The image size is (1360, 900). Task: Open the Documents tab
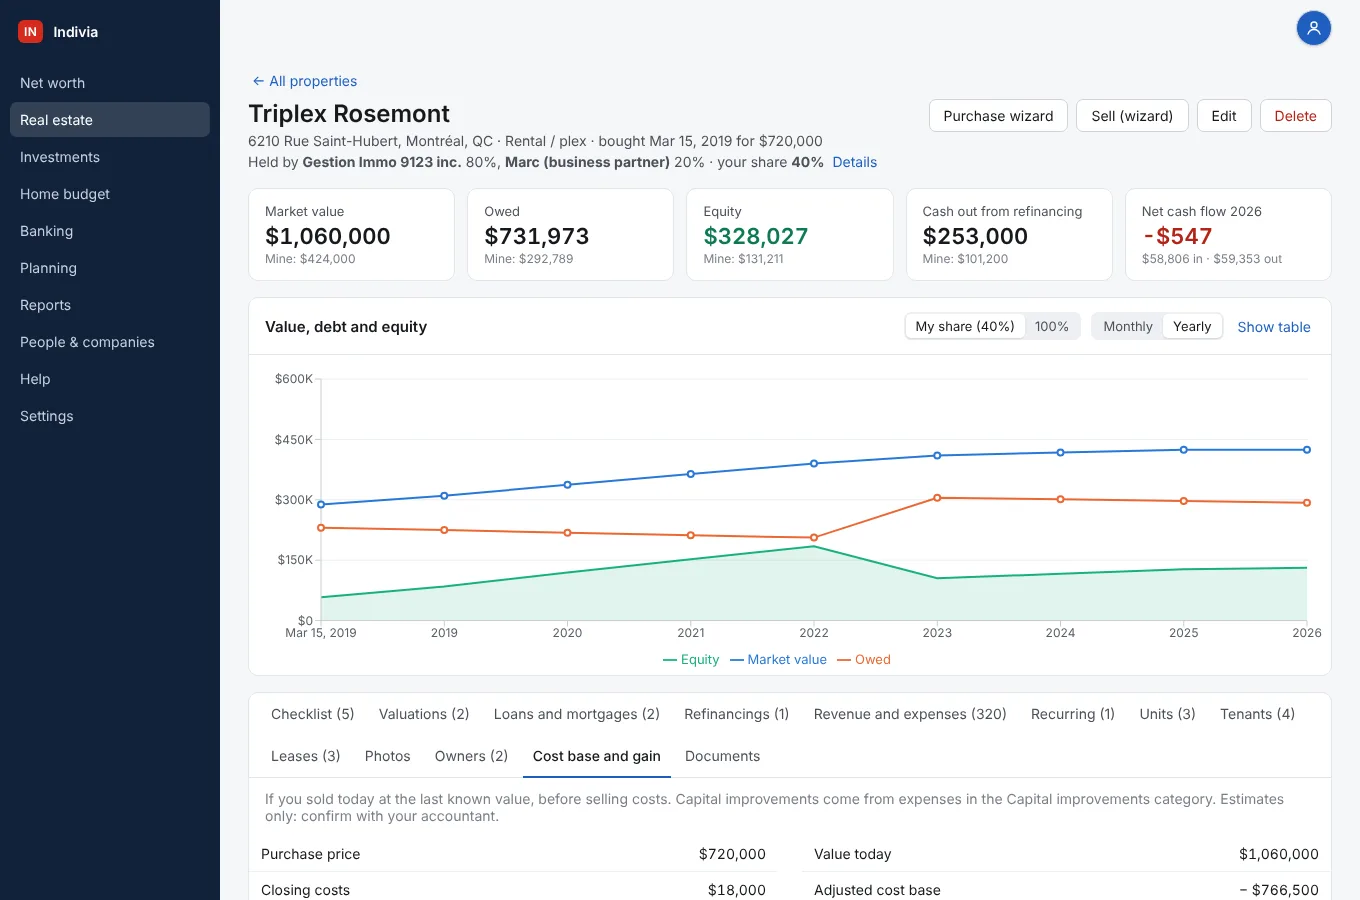723,756
